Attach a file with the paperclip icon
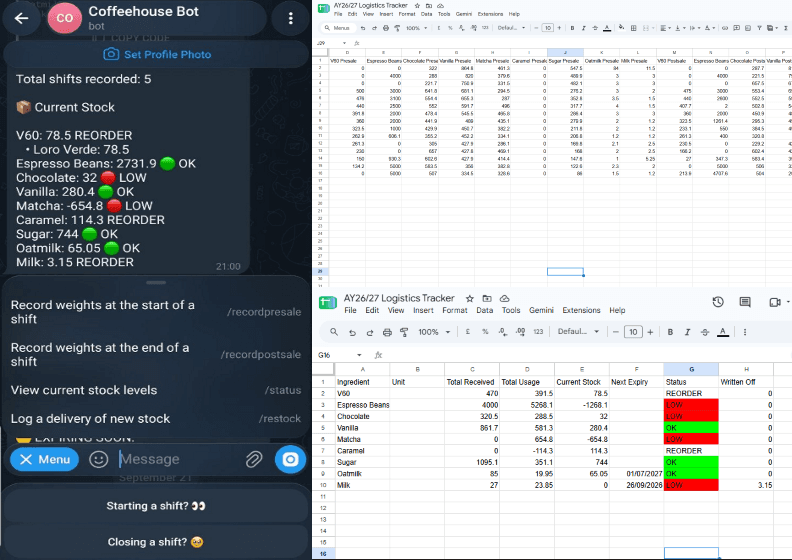The width and height of the screenshot is (792, 560). pyautogui.click(x=254, y=460)
